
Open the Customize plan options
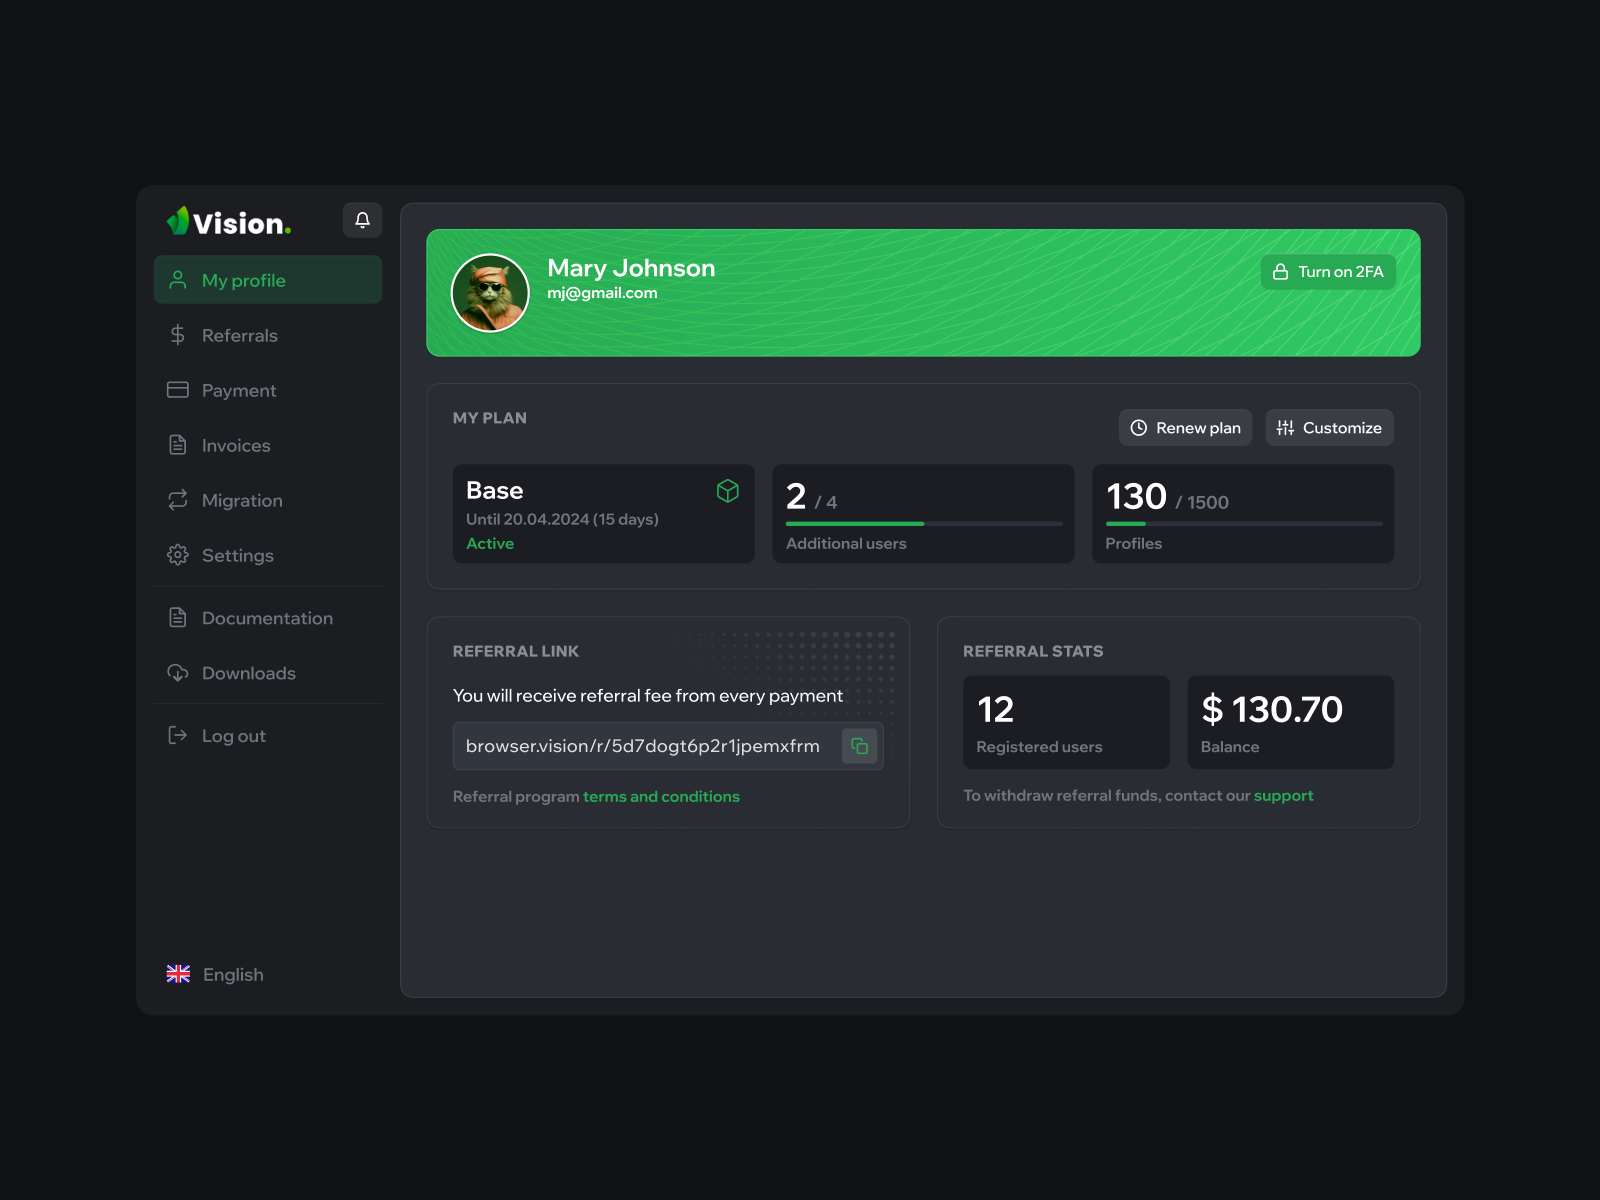(x=1329, y=427)
